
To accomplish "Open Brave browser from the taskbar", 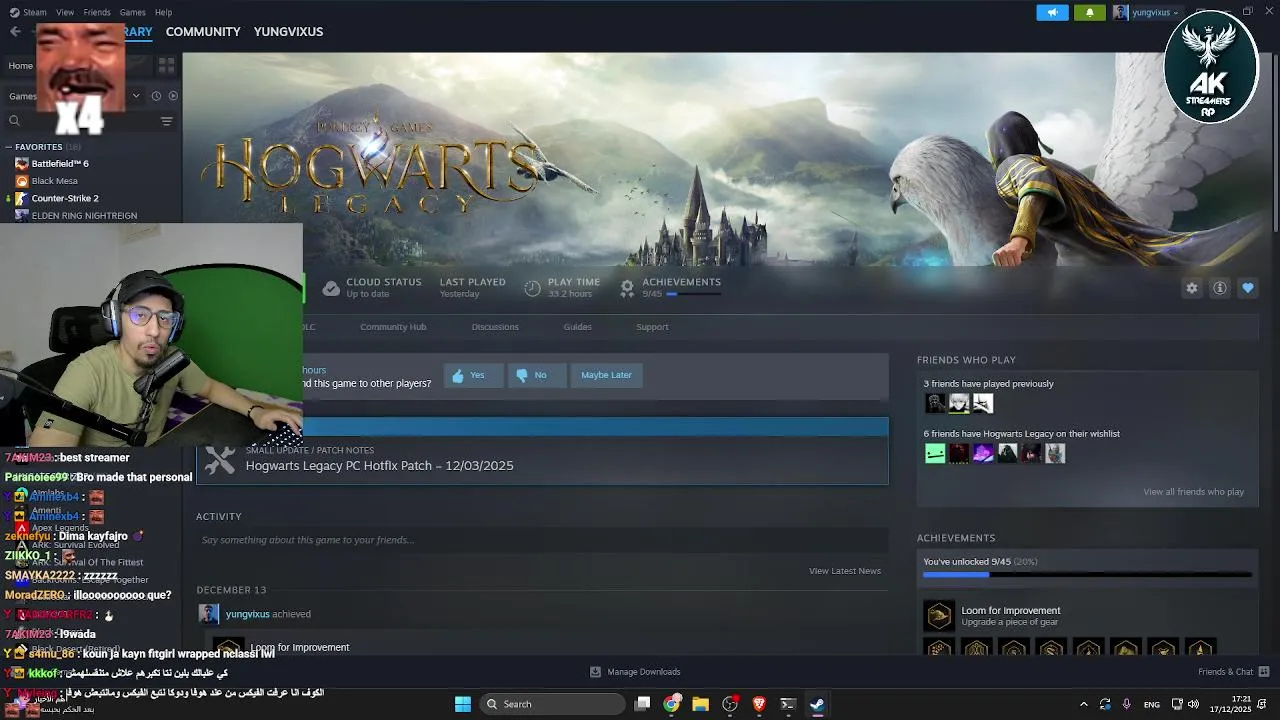I will (759, 704).
